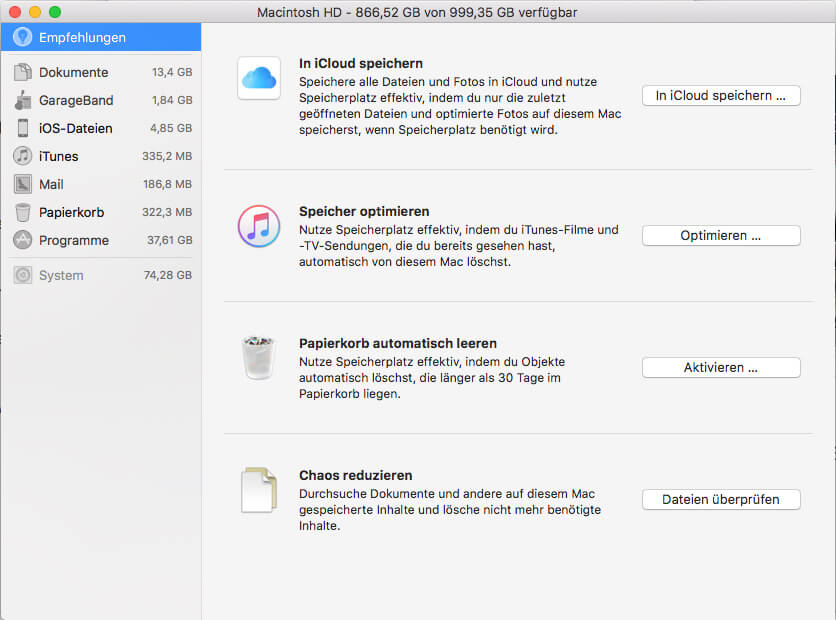
Task: Click the iTunes music note sidebar icon
Action: click(22, 156)
